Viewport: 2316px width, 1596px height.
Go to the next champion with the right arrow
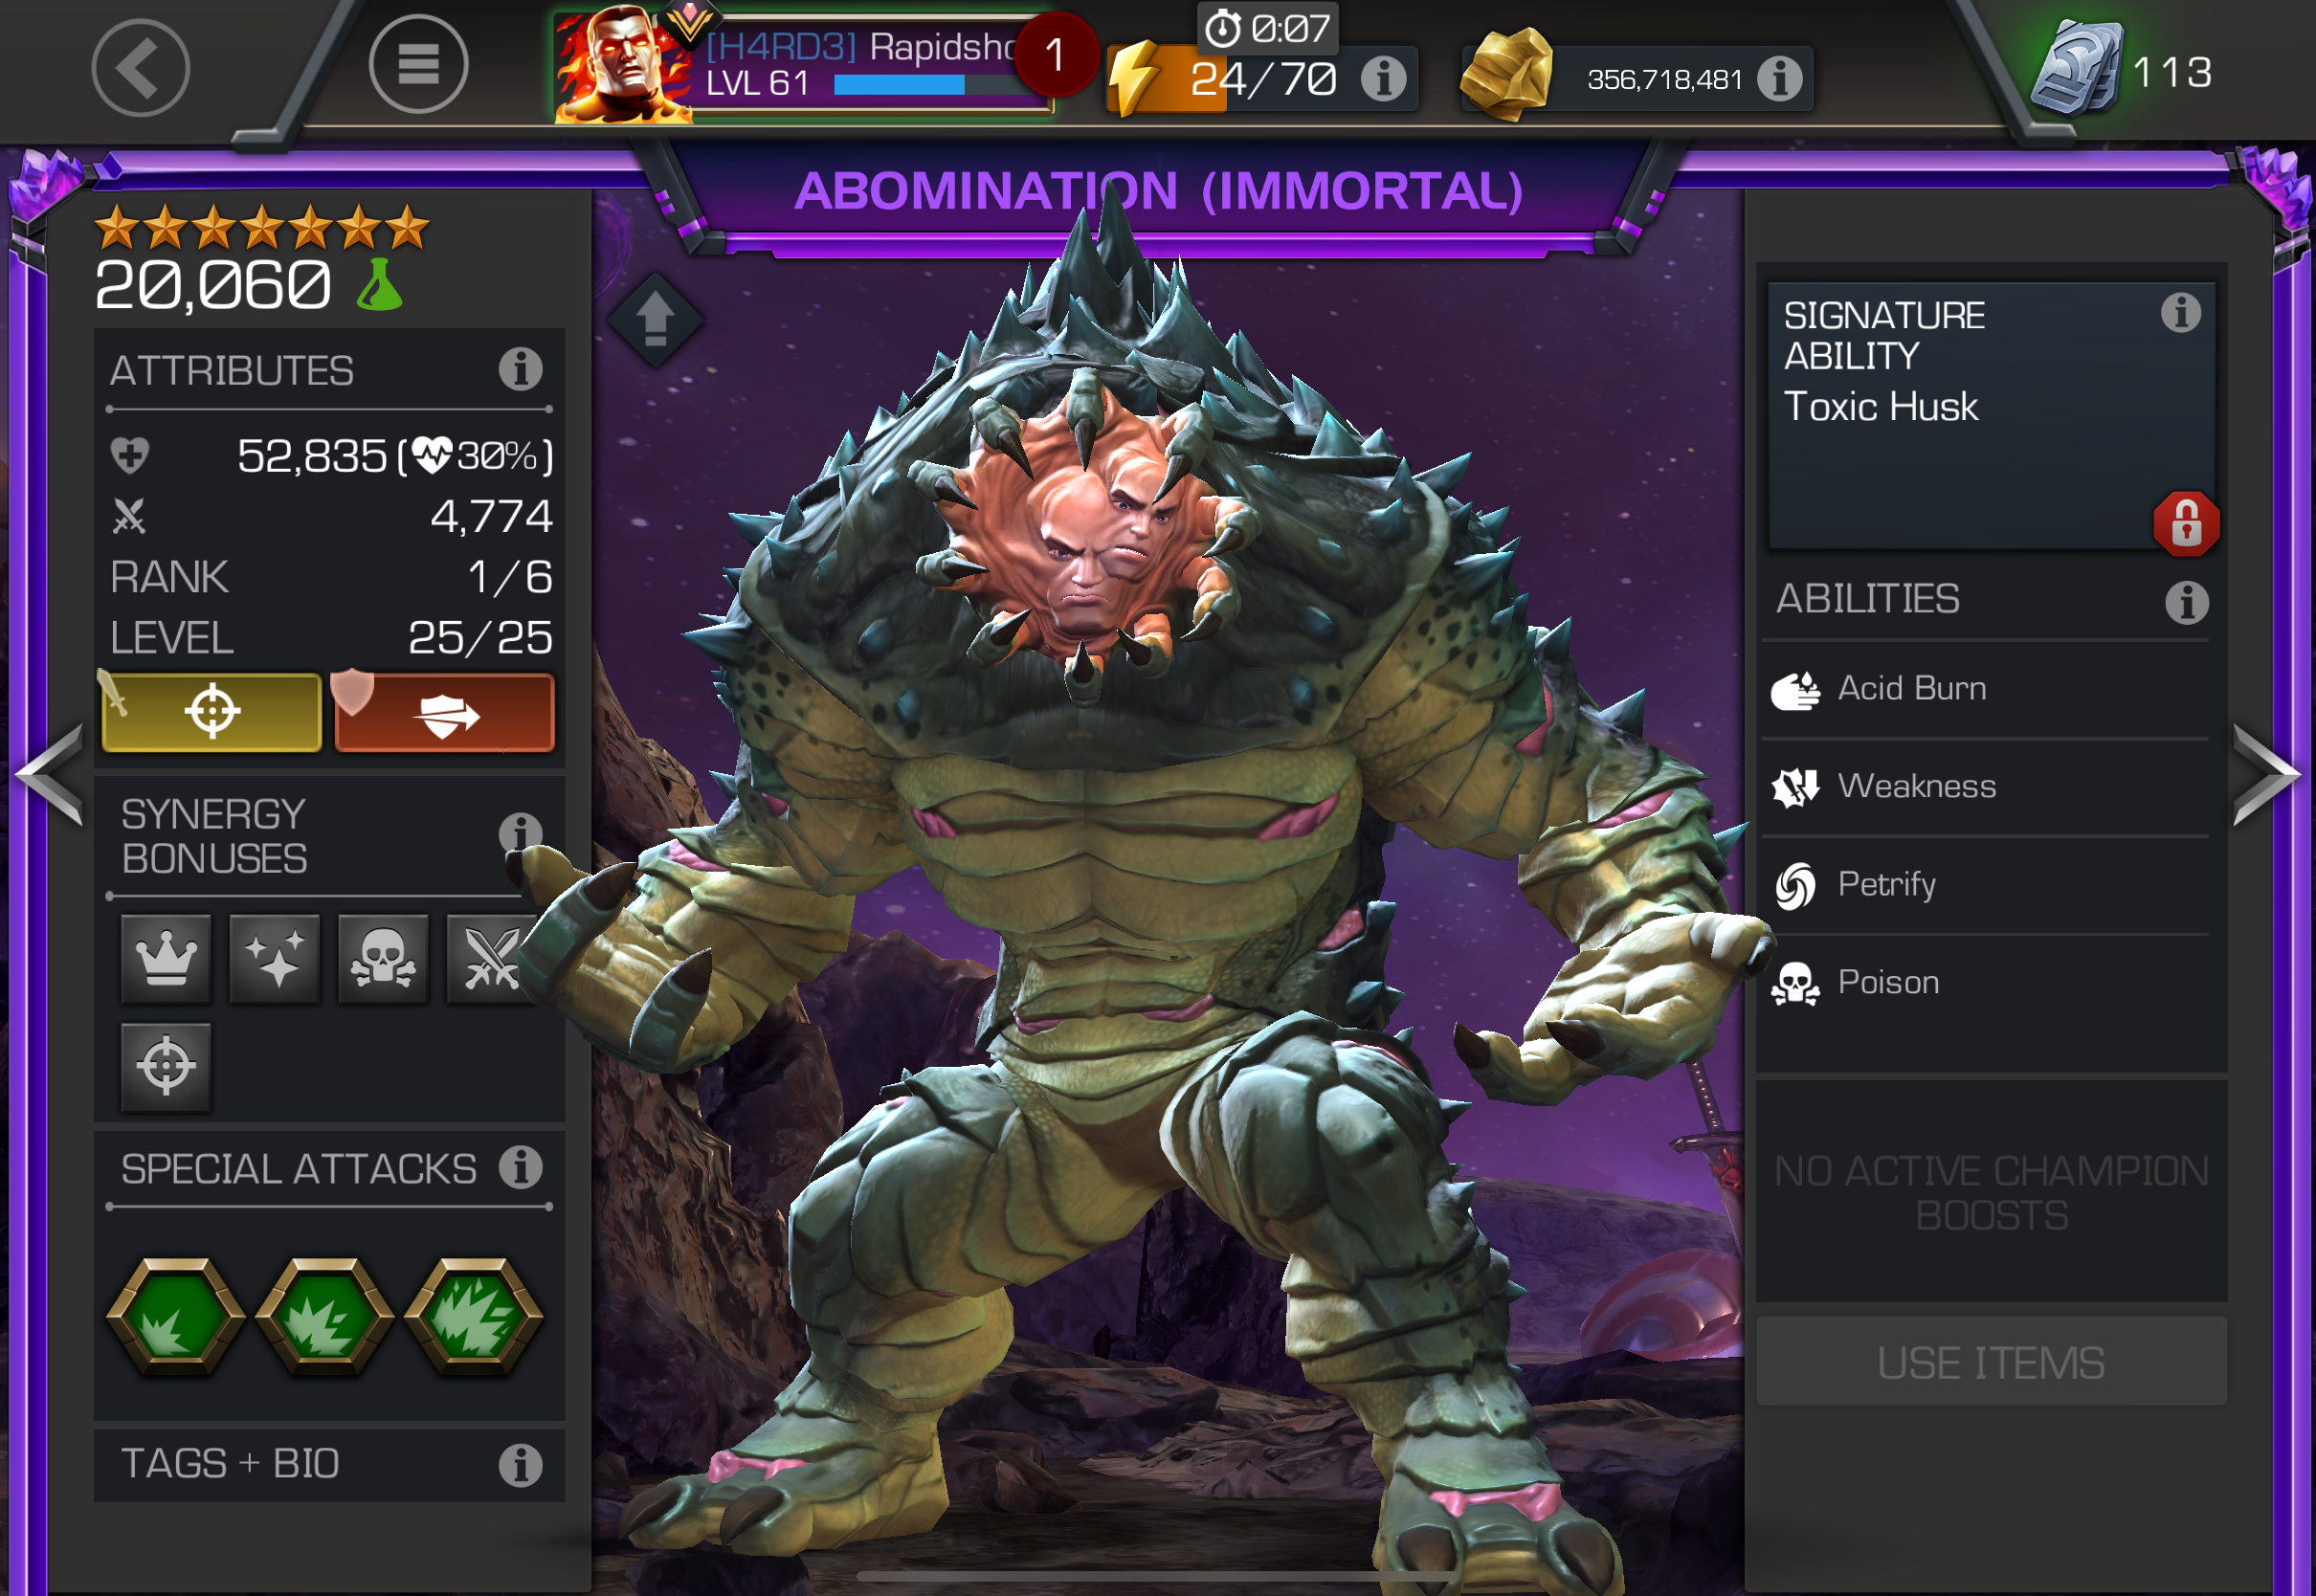click(x=2266, y=775)
